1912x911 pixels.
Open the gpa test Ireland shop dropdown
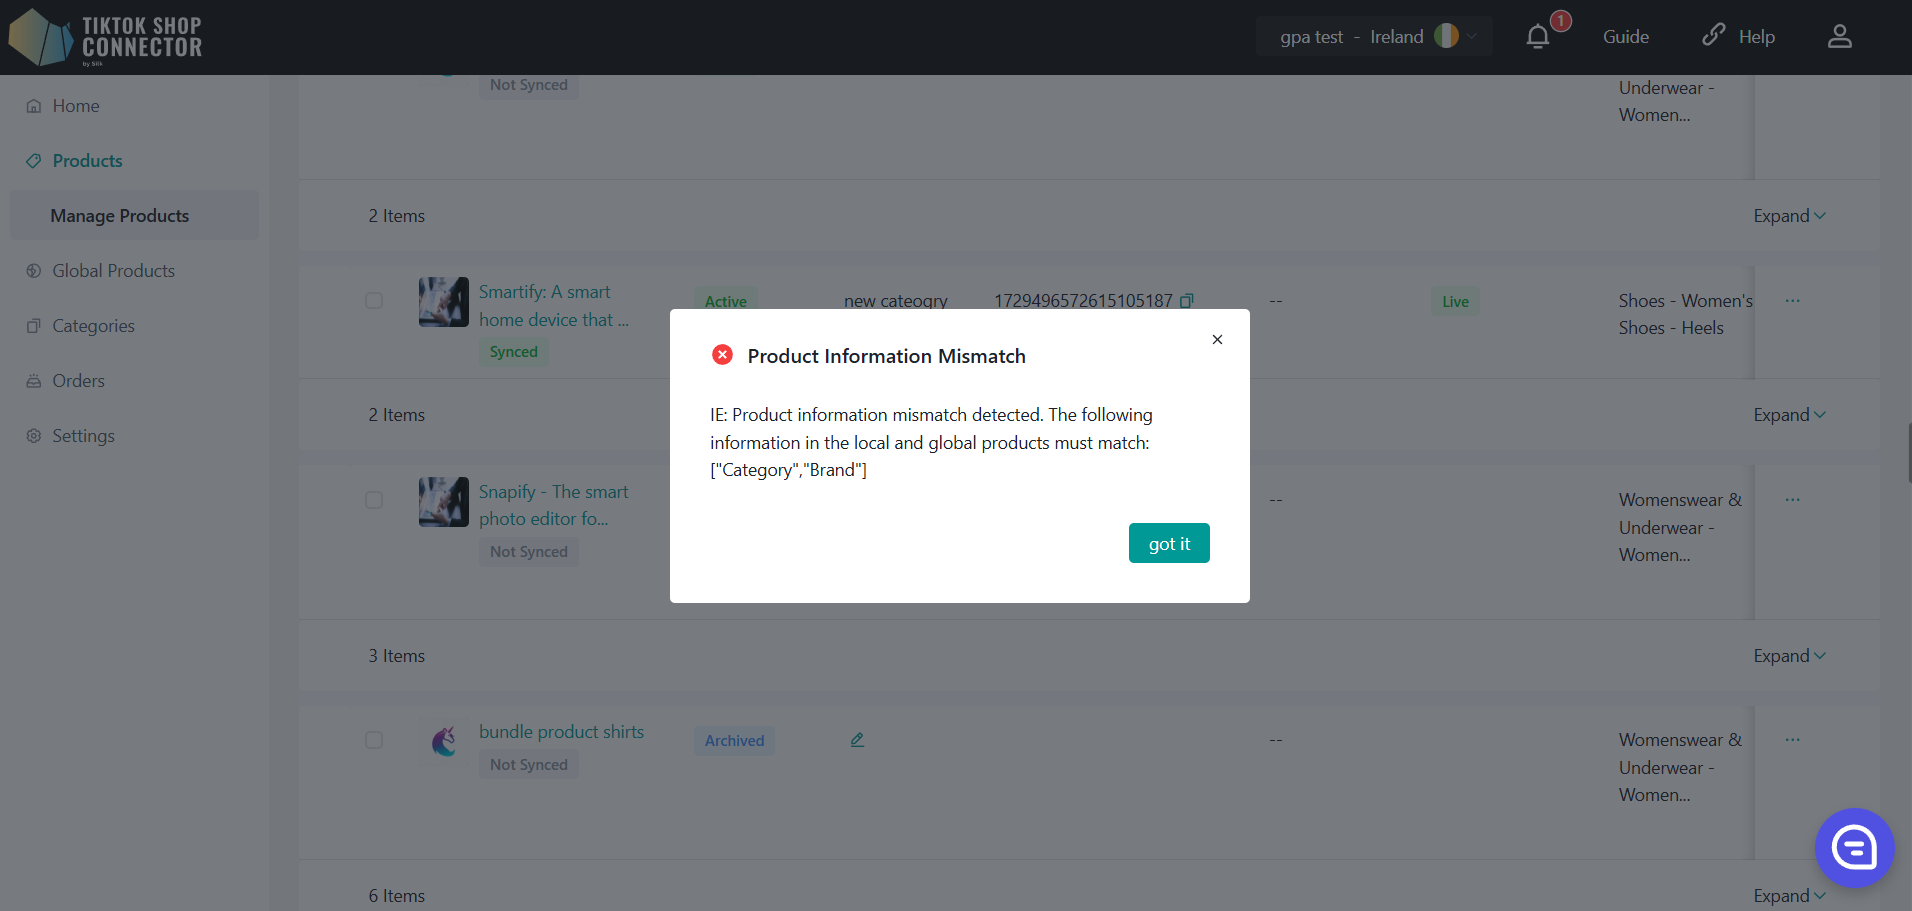1374,37
